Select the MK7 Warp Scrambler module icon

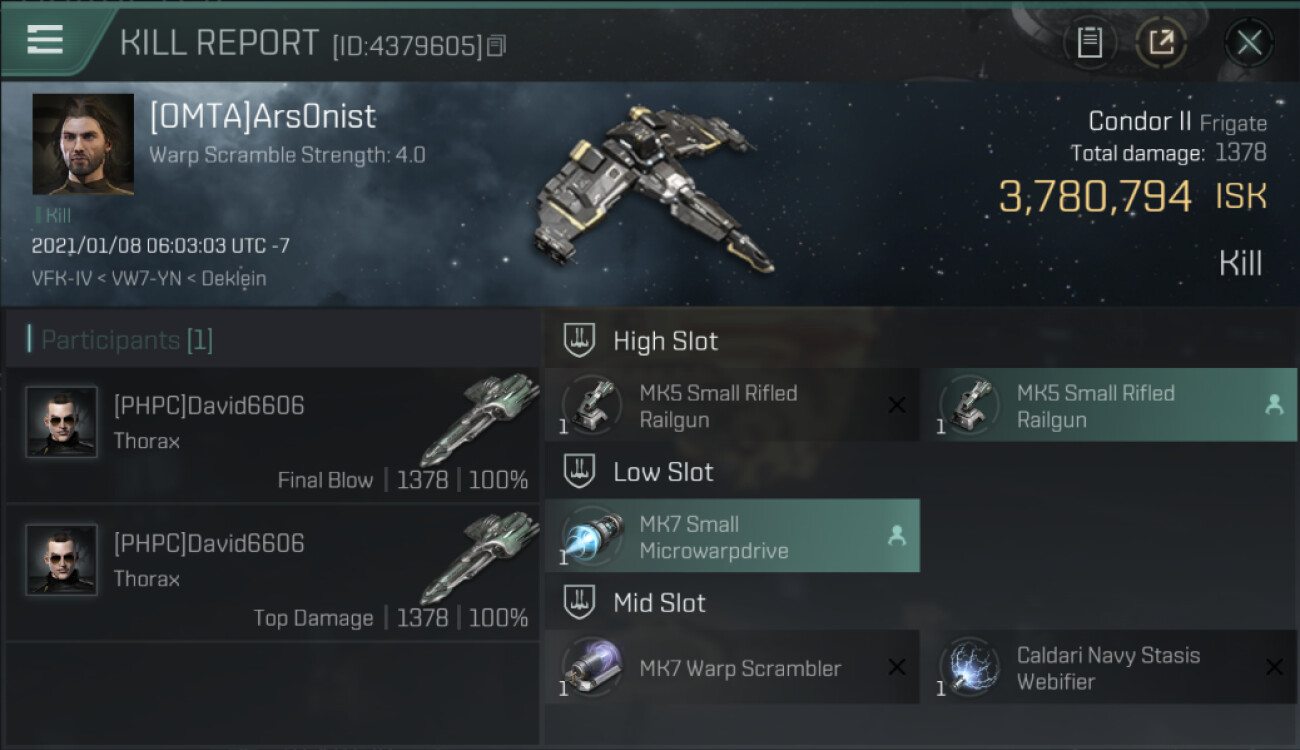pyautogui.click(x=592, y=667)
